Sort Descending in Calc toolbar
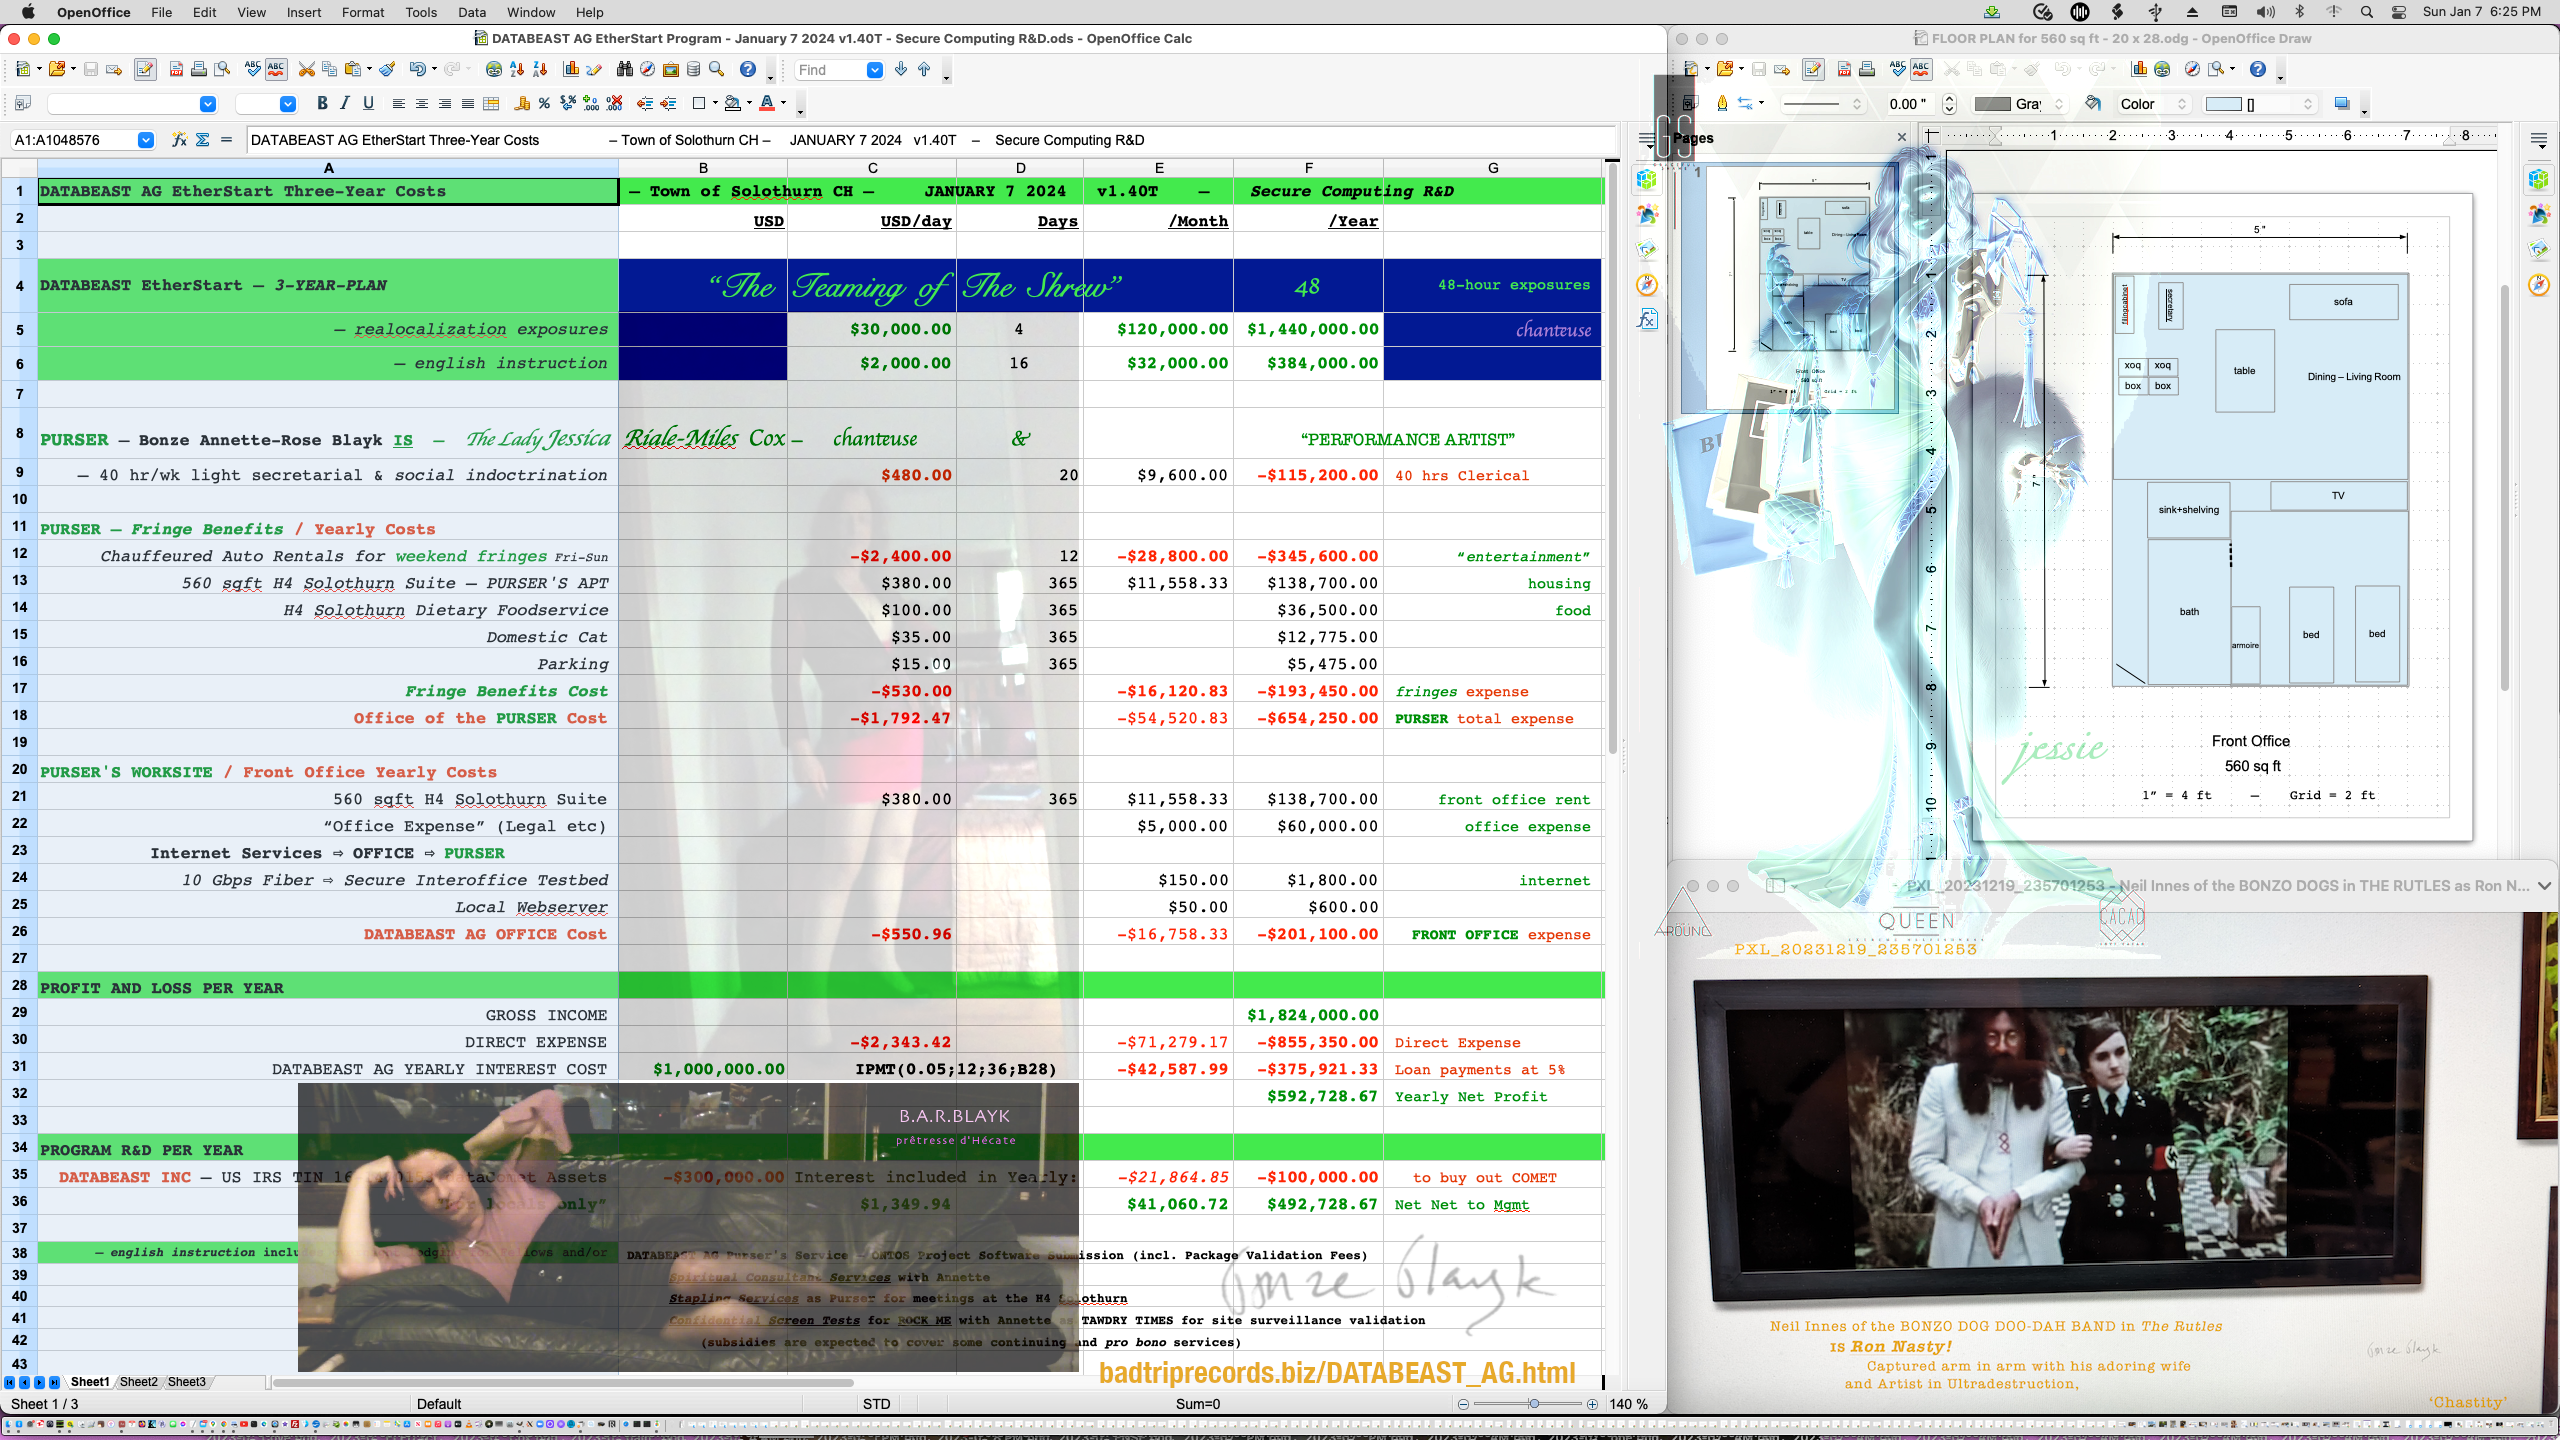 tap(540, 69)
